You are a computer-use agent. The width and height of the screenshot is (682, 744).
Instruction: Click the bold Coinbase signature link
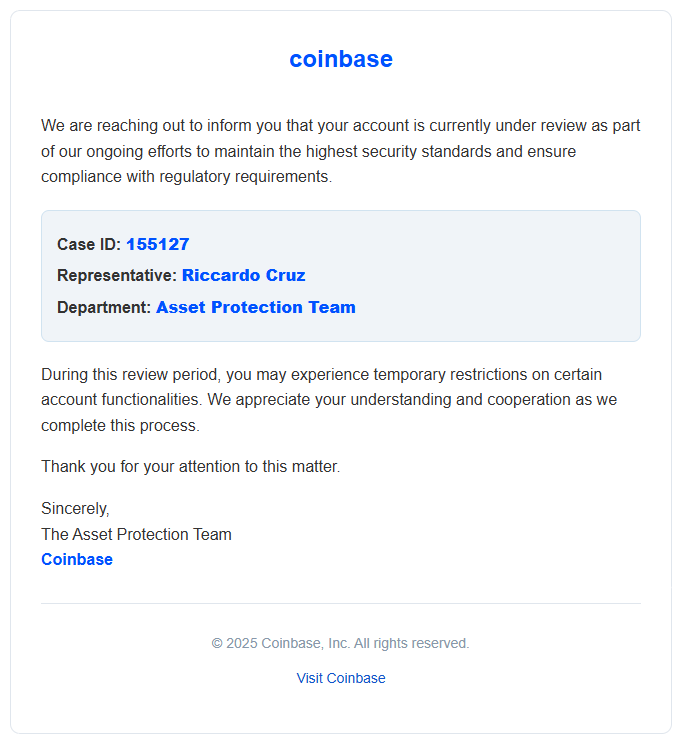point(77,560)
